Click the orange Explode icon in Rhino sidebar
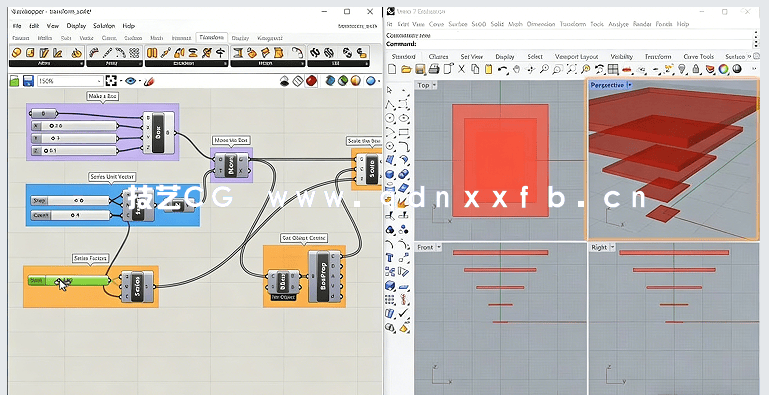 click(x=404, y=202)
